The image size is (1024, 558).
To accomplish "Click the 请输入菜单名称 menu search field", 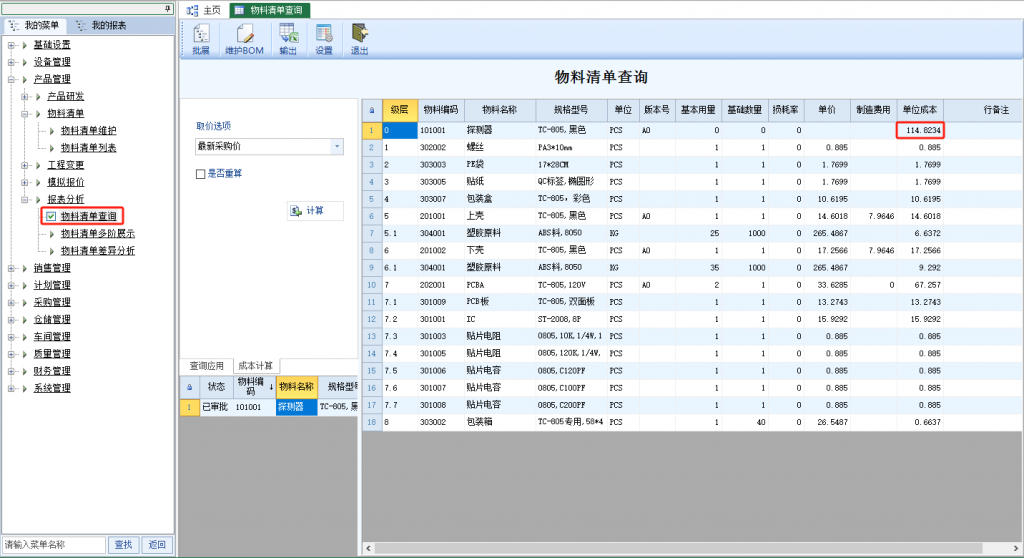I will [x=54, y=545].
